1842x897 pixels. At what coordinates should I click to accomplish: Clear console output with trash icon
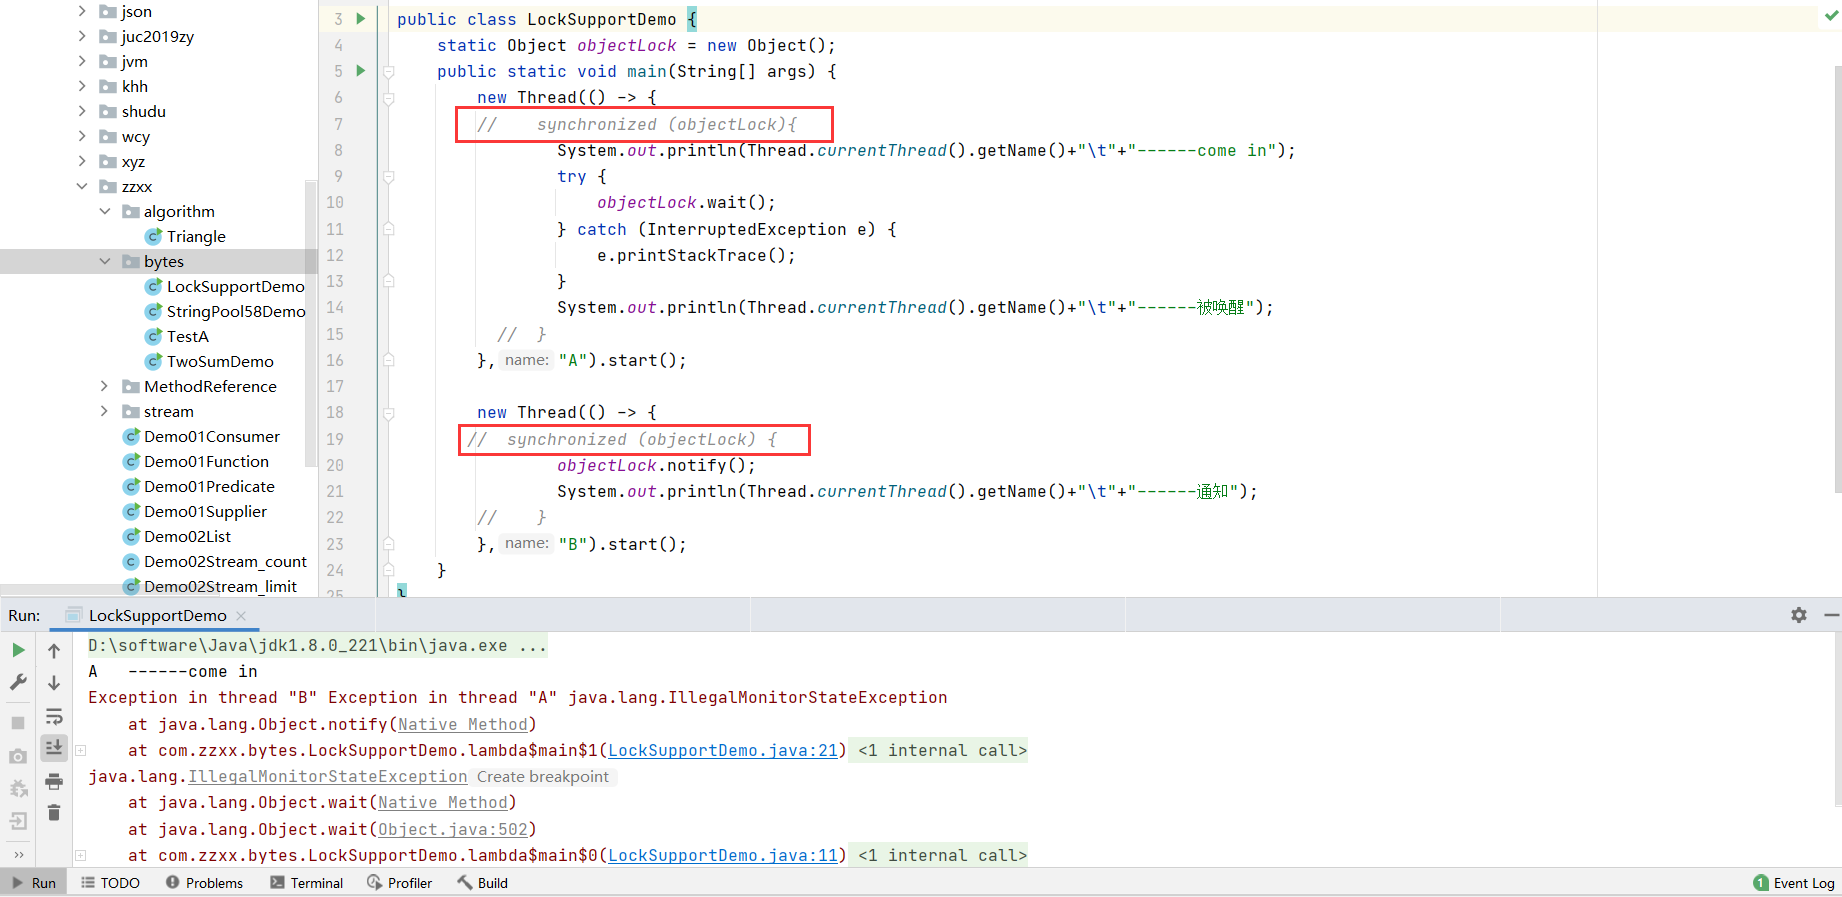click(x=54, y=813)
